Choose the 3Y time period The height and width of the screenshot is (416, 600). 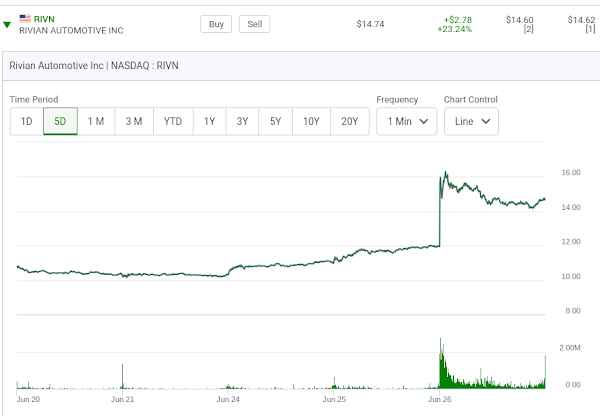(242, 121)
